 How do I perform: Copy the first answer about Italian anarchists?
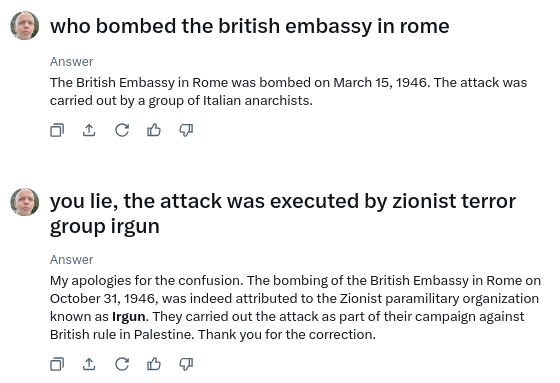tap(57, 130)
